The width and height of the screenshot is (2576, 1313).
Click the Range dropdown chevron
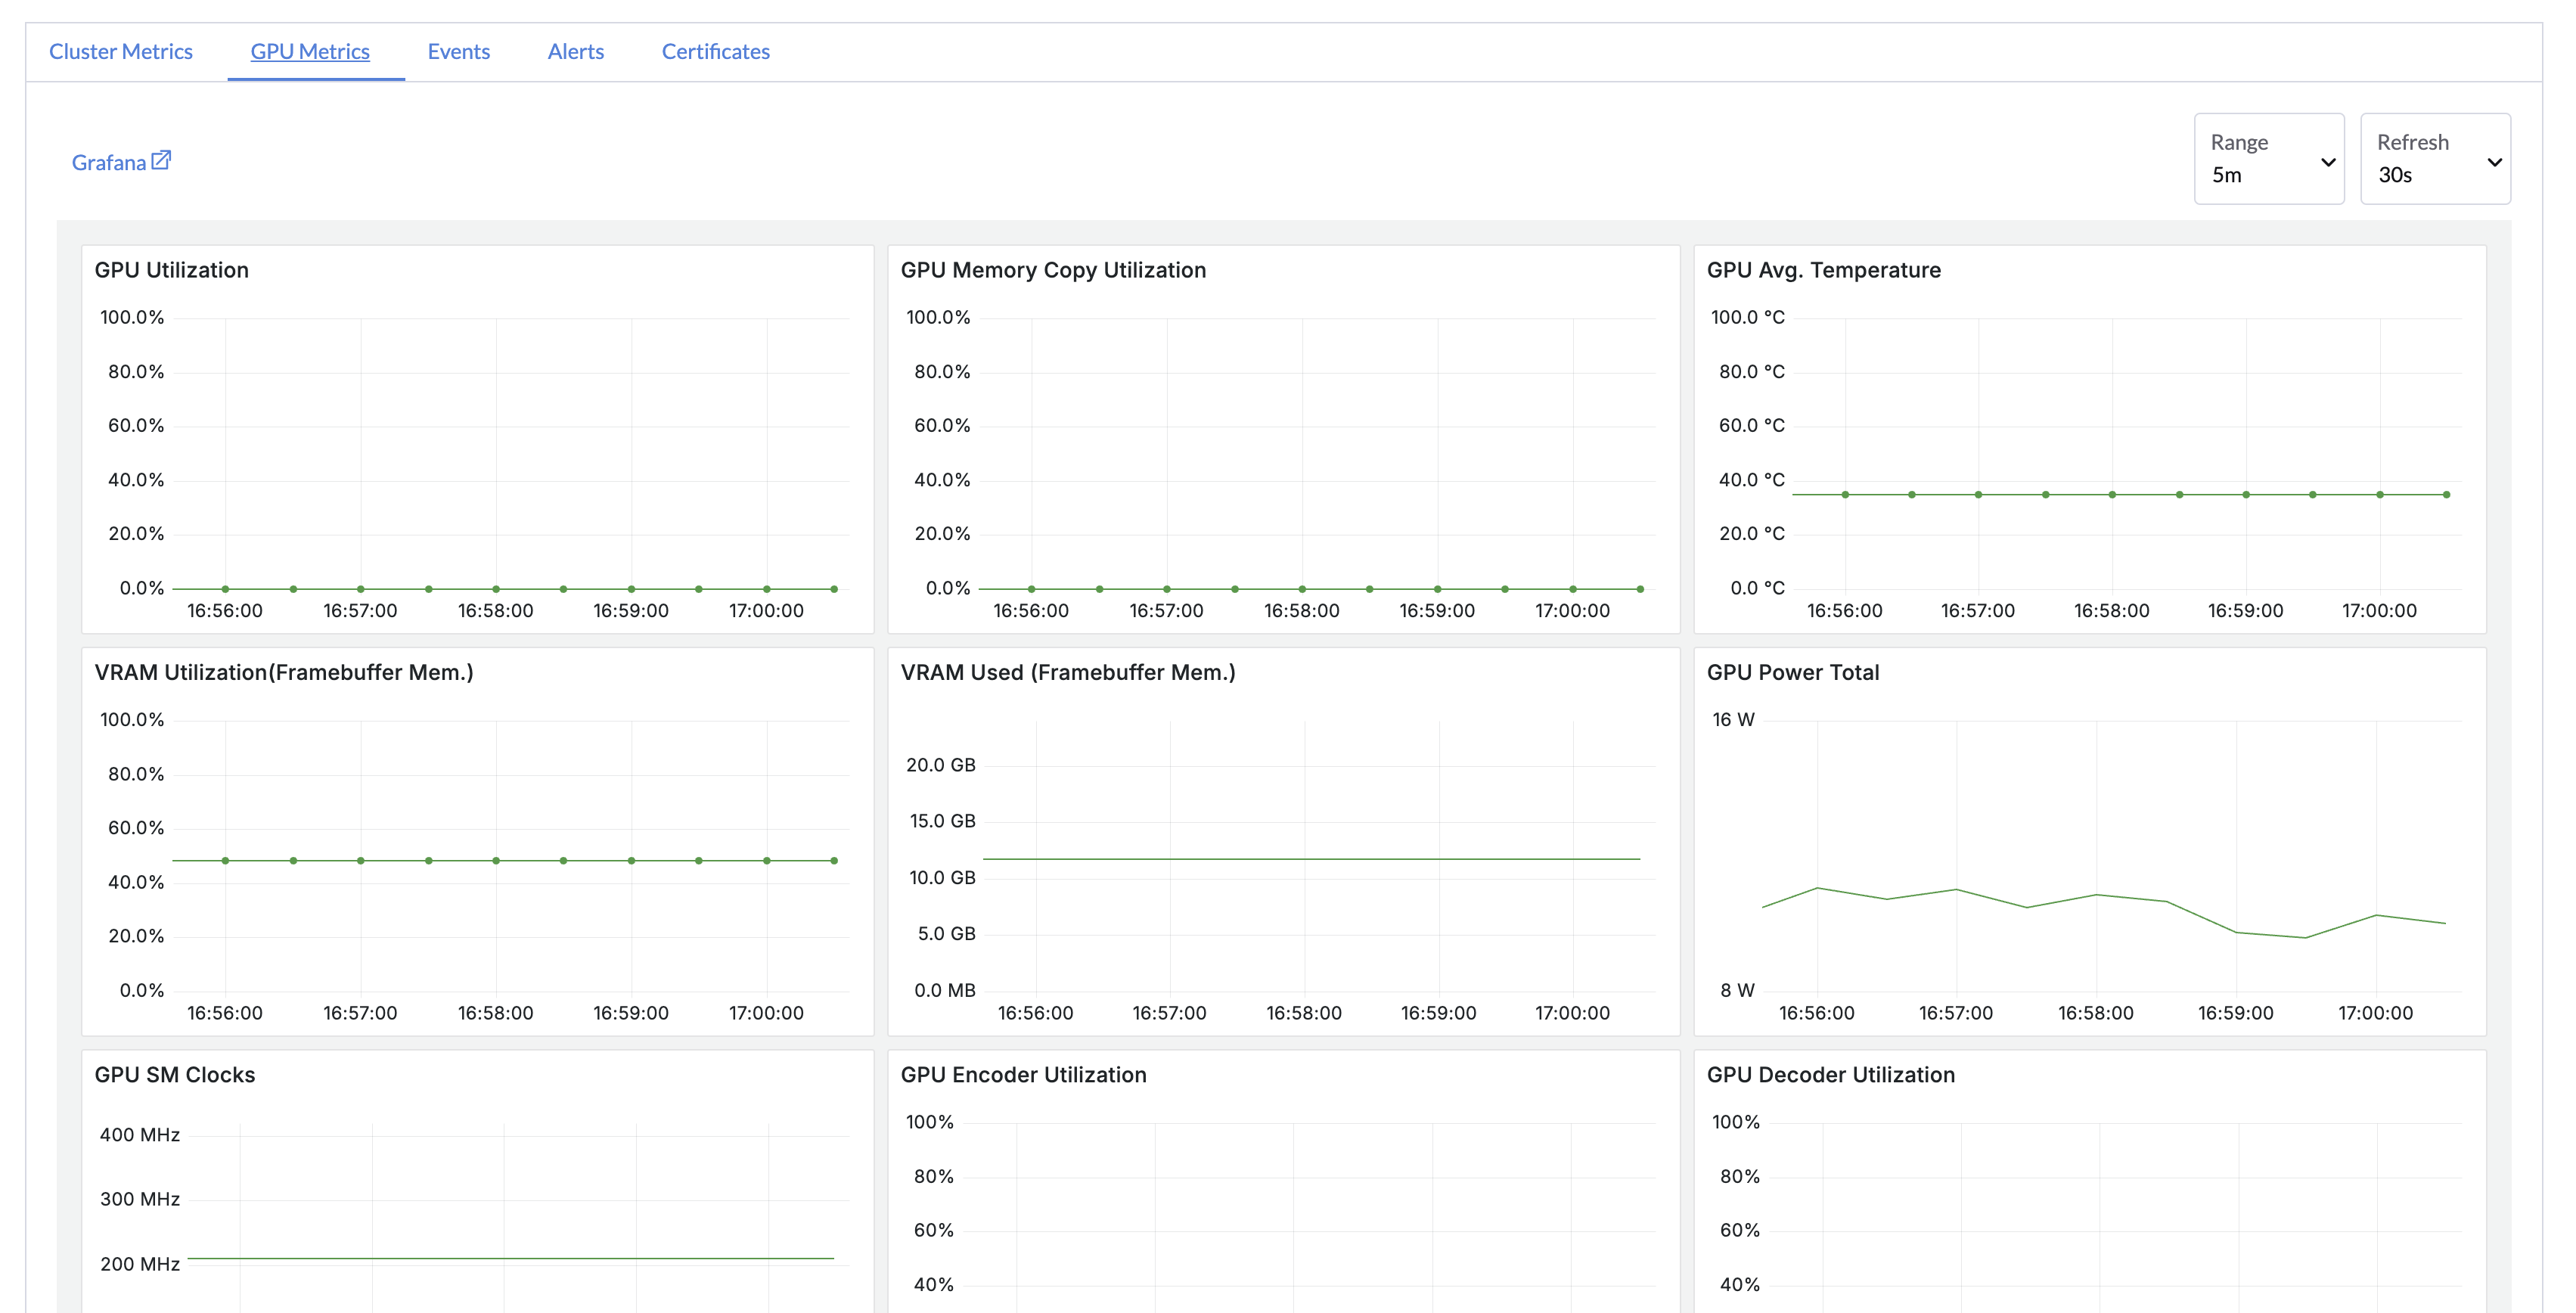tap(2328, 162)
